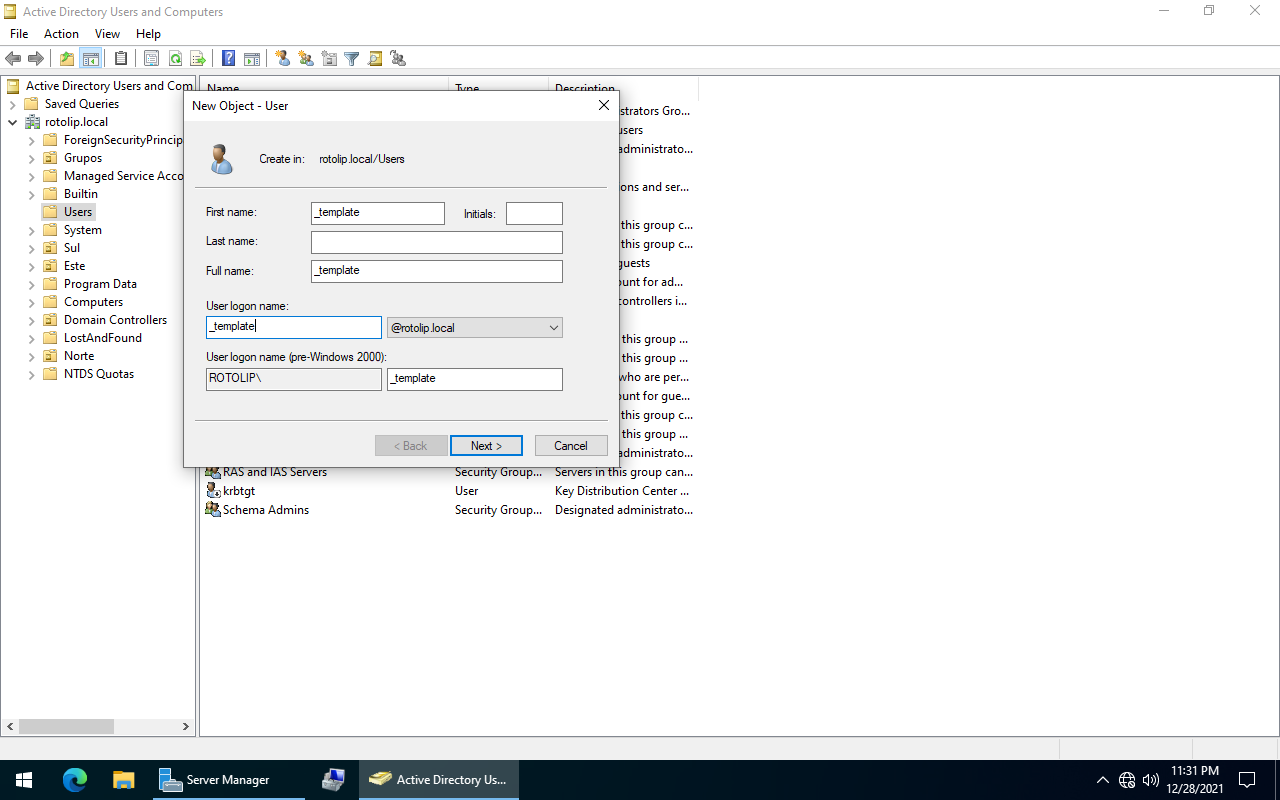Open the Action menu
Image resolution: width=1280 pixels, height=800 pixels.
tap(61, 34)
